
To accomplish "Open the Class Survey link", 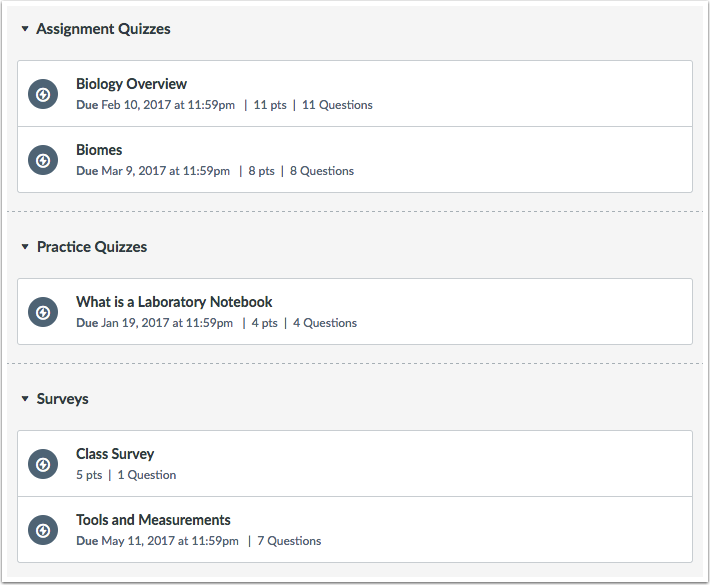I will 115,454.
